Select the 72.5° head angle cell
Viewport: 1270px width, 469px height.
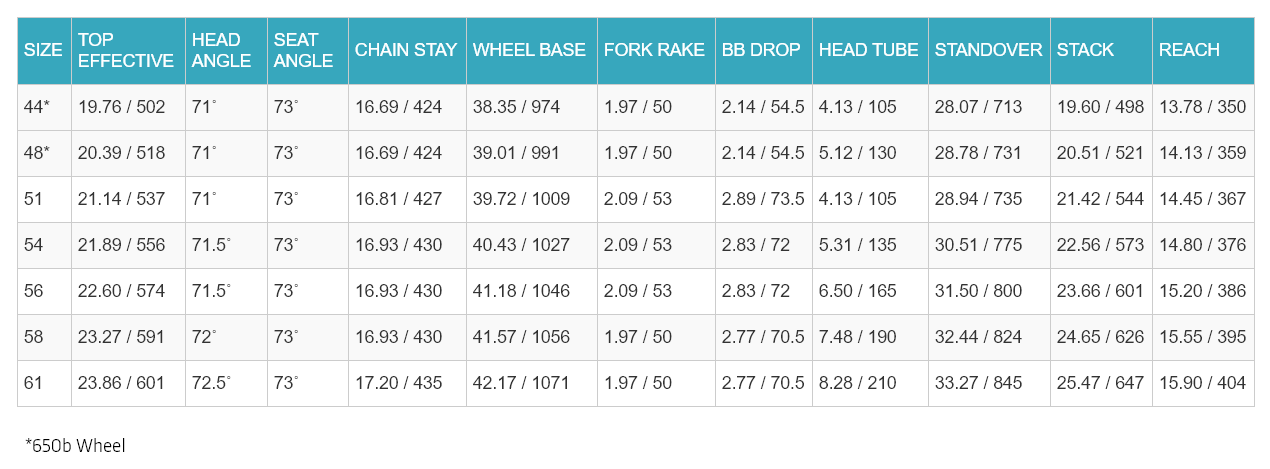point(211,383)
